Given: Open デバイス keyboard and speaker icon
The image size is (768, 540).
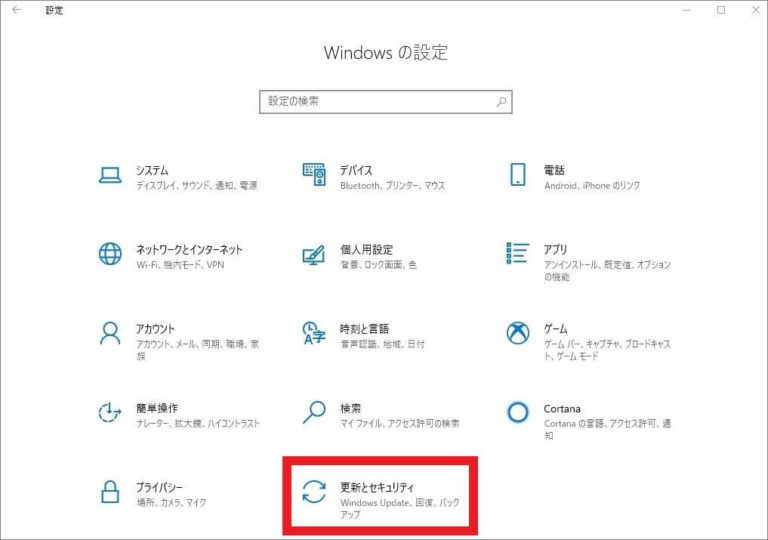Looking at the screenshot, I should click(314, 175).
